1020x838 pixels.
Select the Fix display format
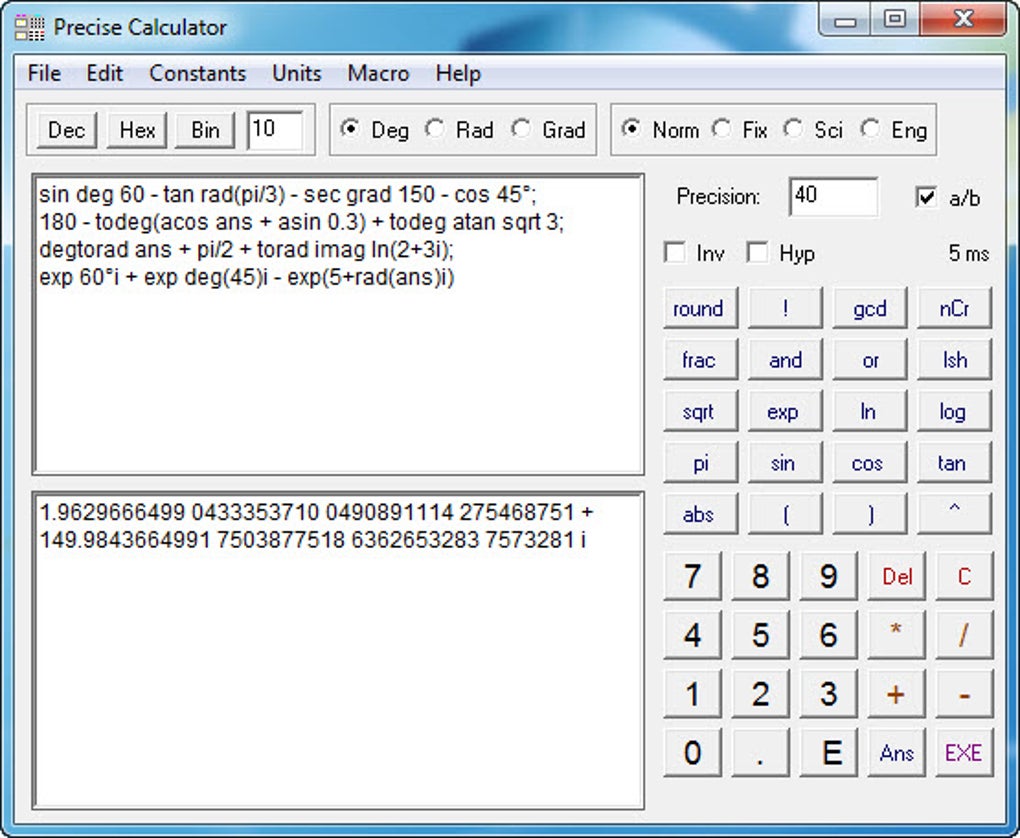(740, 129)
